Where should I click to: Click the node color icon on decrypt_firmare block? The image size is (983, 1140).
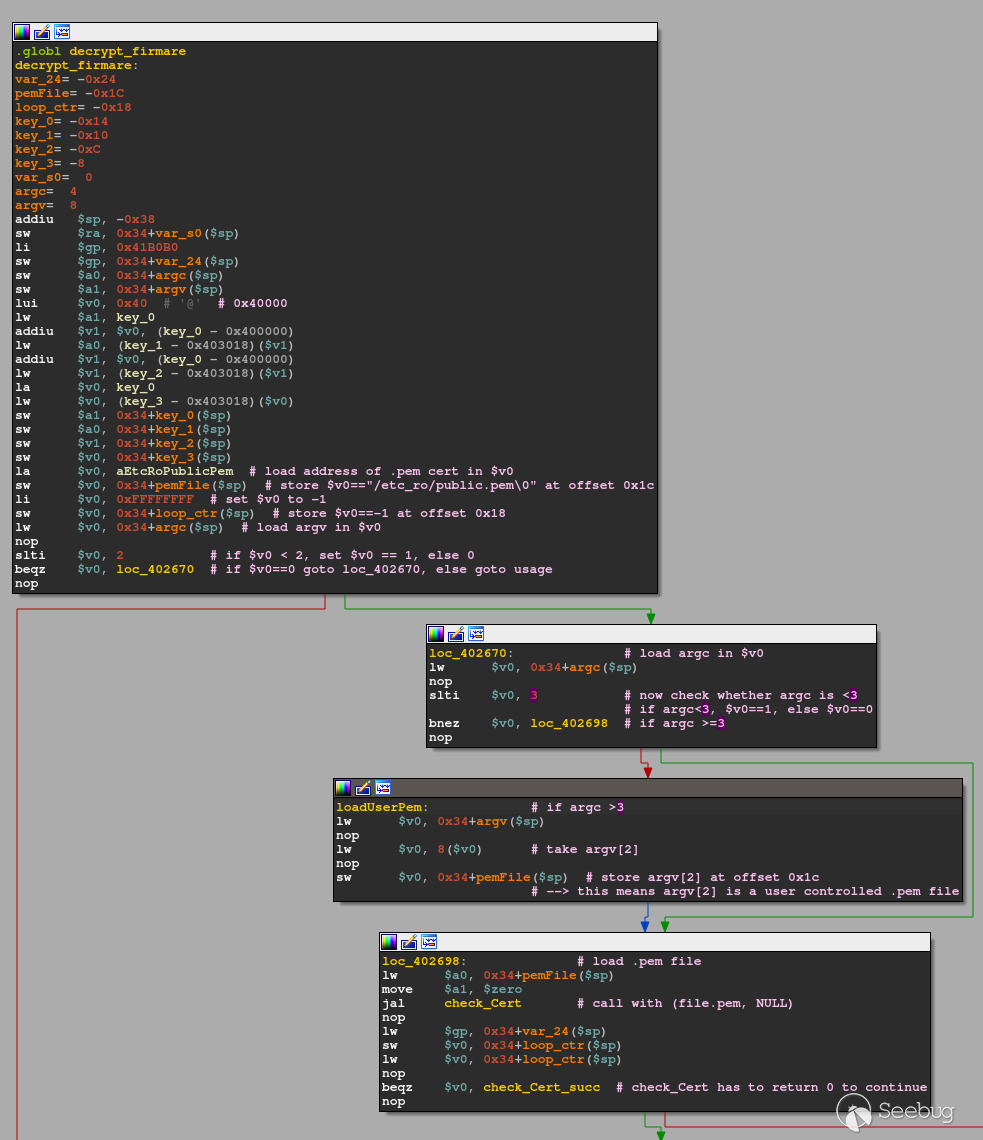click(22, 32)
